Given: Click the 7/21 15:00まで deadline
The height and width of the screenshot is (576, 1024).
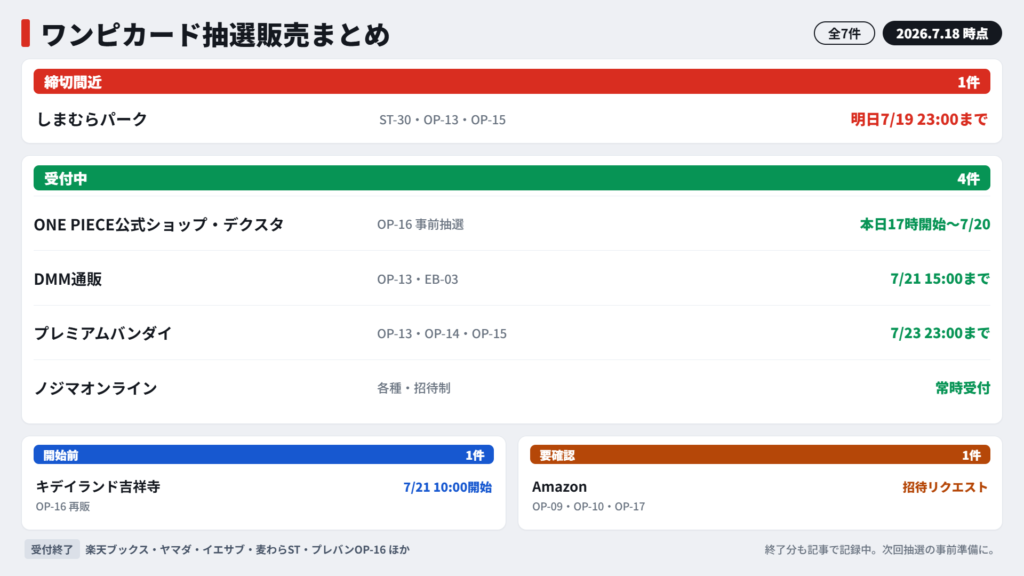Looking at the screenshot, I should click(940, 279).
